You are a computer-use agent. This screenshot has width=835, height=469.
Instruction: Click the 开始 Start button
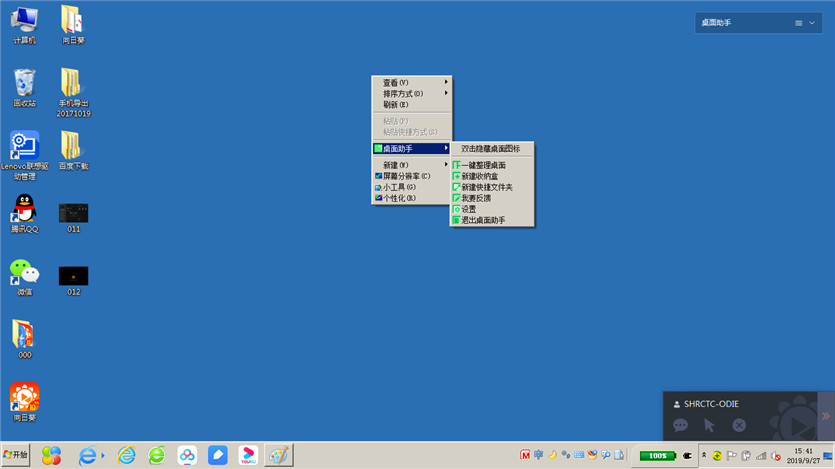point(16,455)
